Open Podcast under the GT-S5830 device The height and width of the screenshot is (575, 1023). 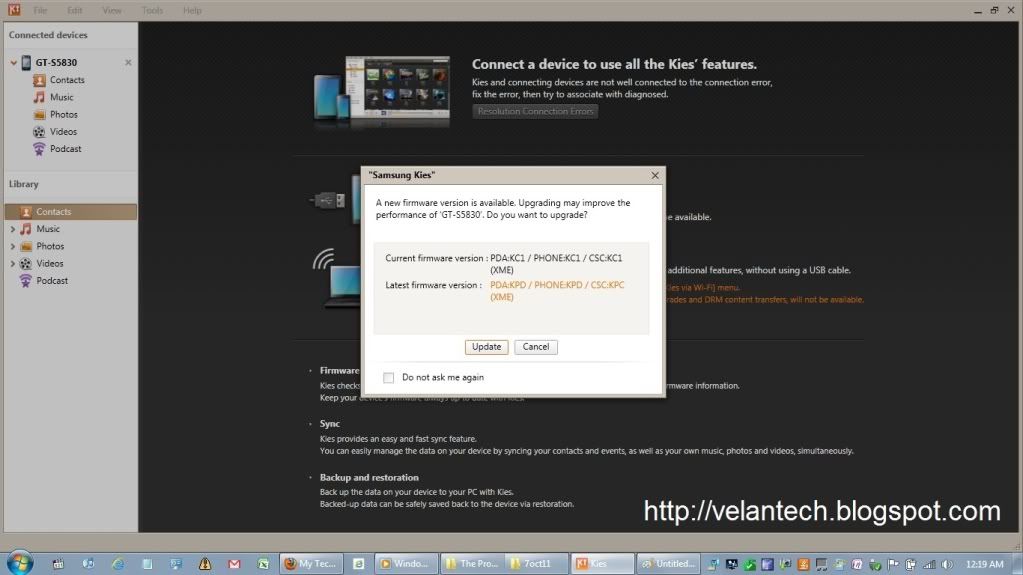click(x=65, y=149)
